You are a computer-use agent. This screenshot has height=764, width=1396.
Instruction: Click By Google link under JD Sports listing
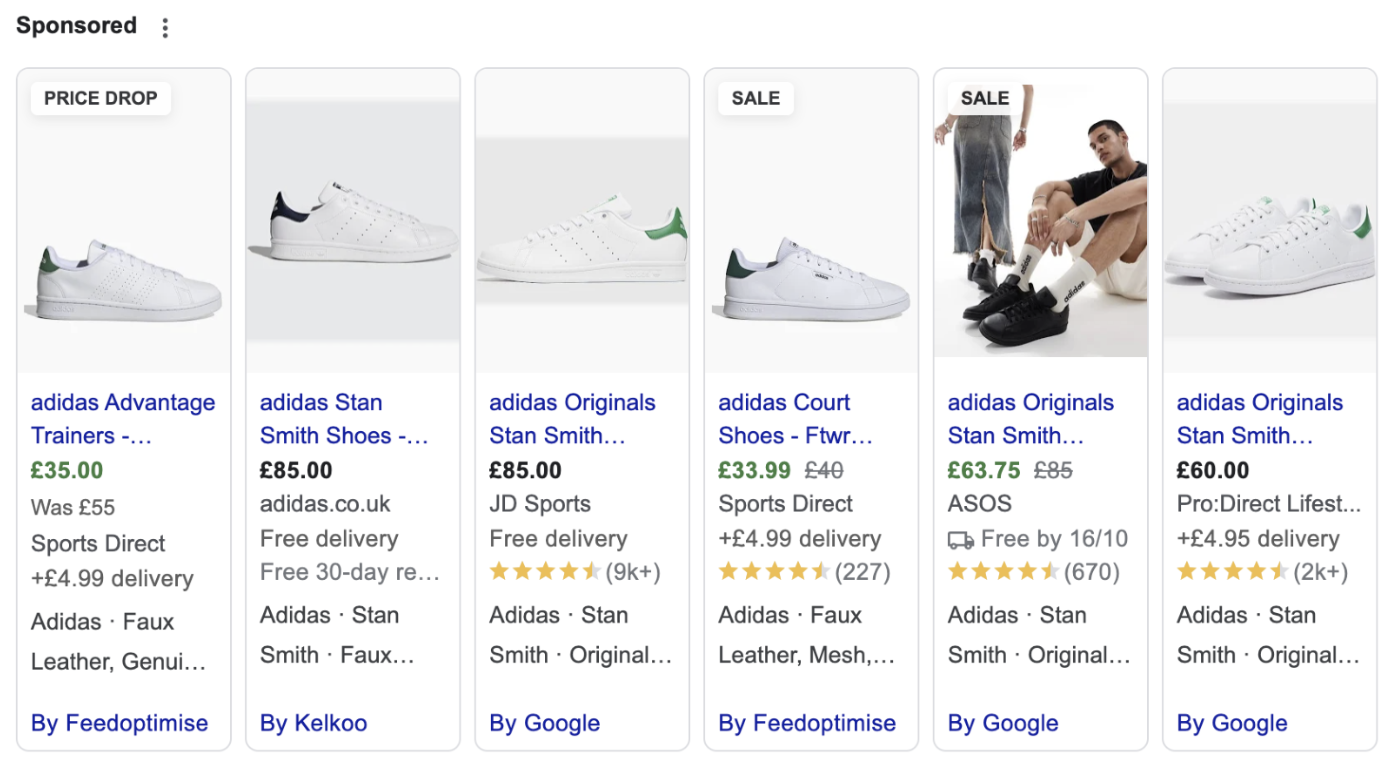[544, 723]
